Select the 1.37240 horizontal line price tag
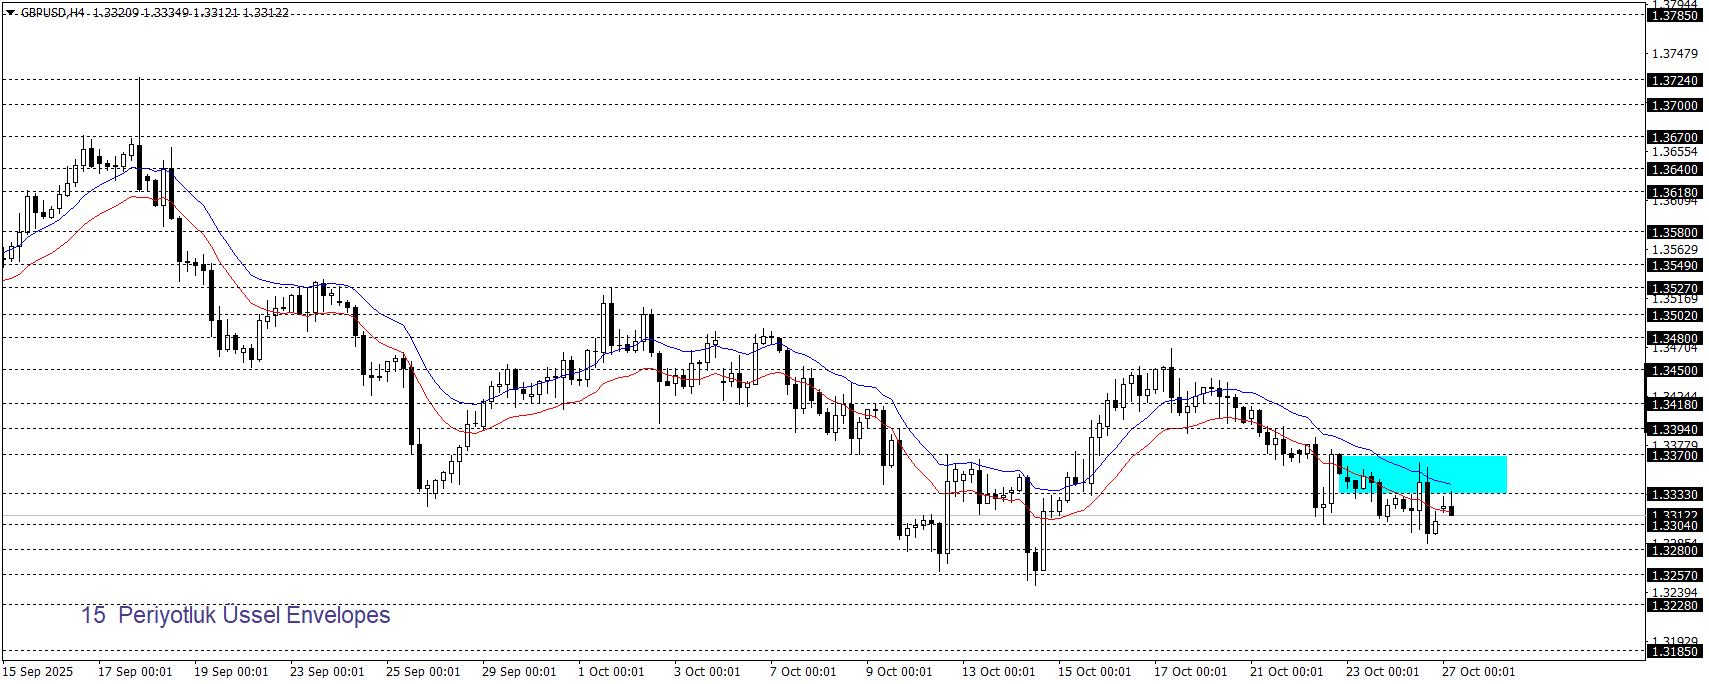Image resolution: width=1709 pixels, height=684 pixels. point(1673,80)
